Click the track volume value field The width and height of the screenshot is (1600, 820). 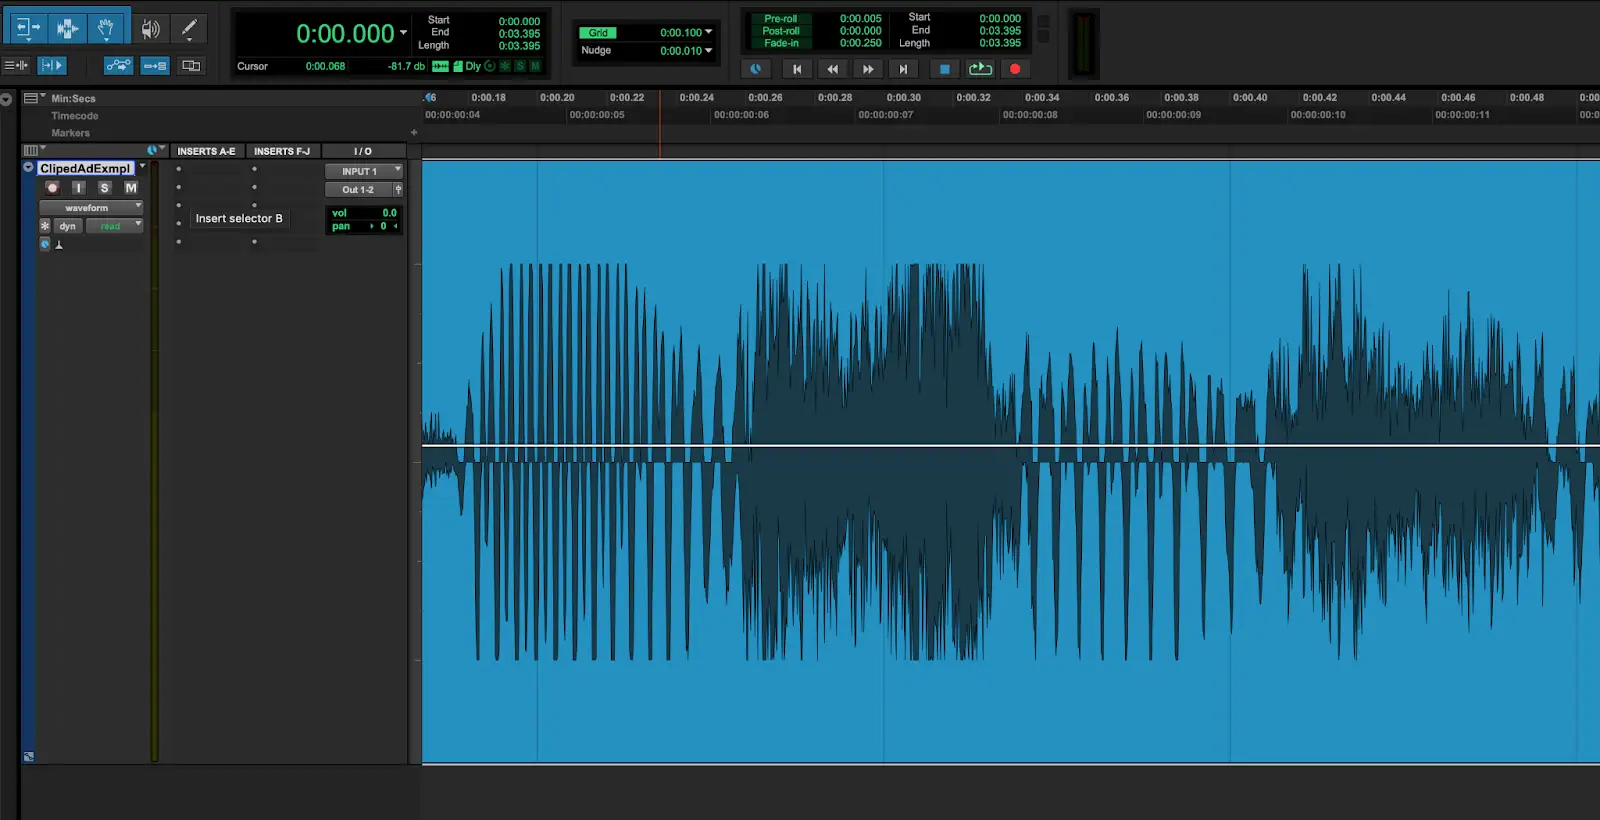(x=388, y=213)
